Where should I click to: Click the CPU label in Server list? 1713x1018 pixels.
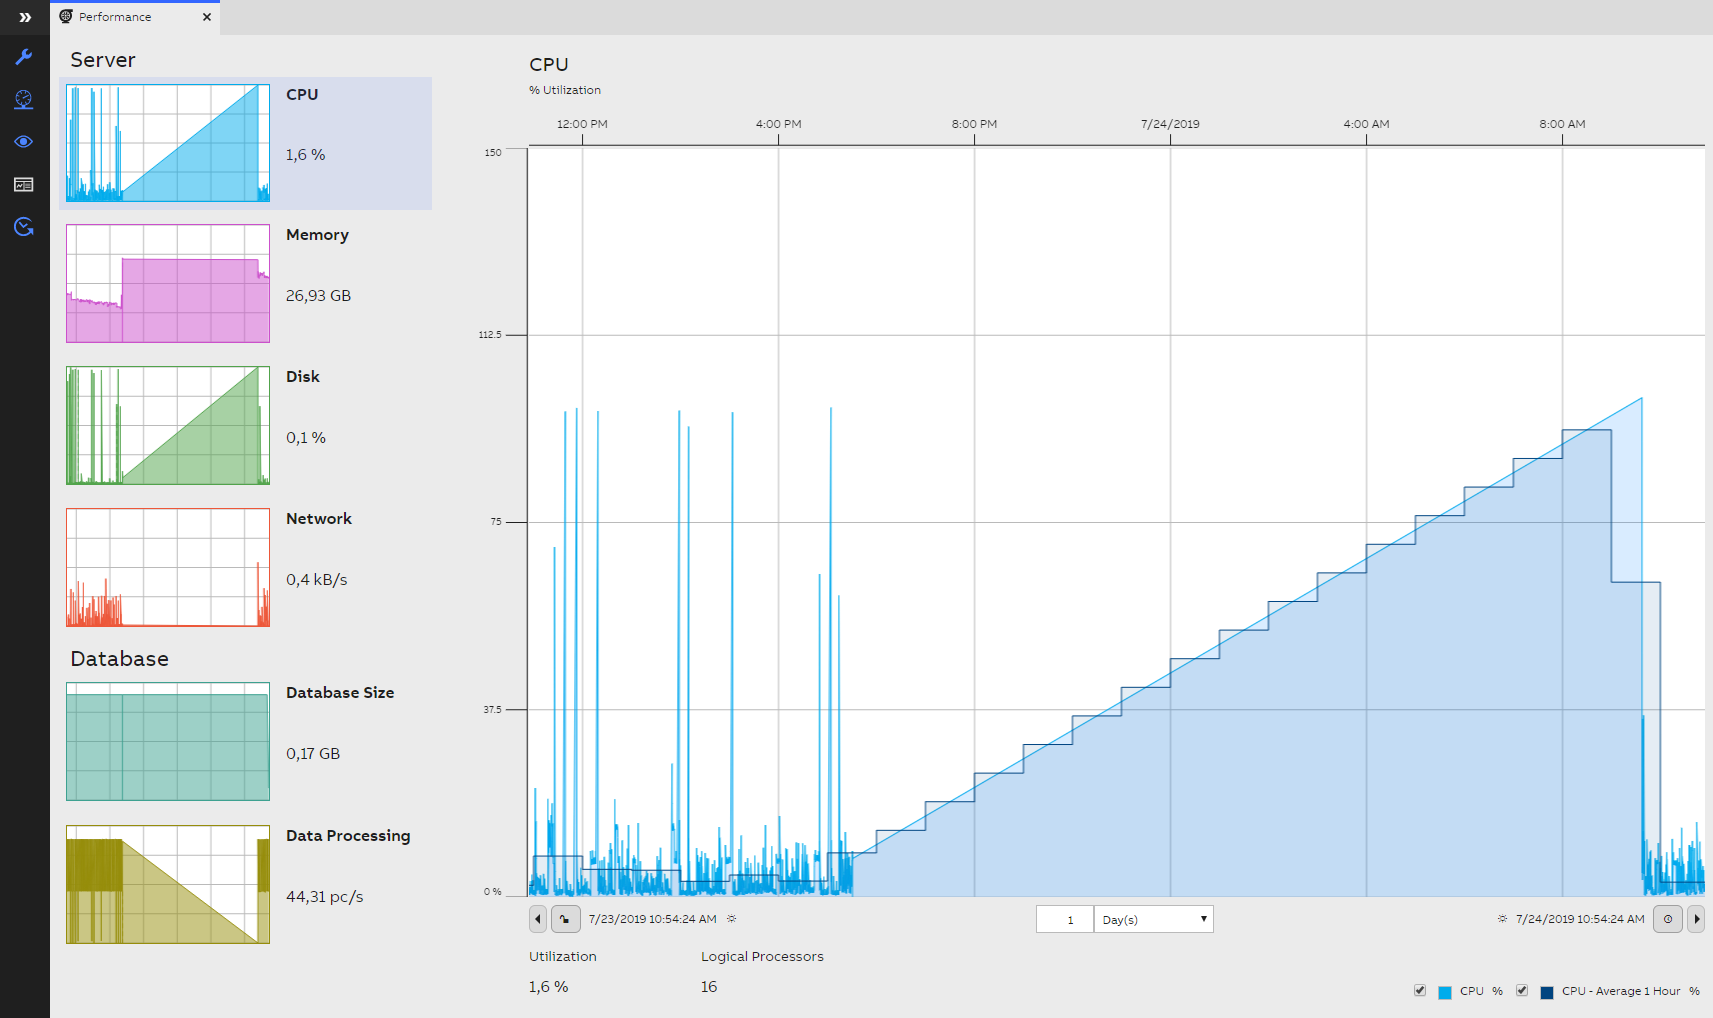302,94
